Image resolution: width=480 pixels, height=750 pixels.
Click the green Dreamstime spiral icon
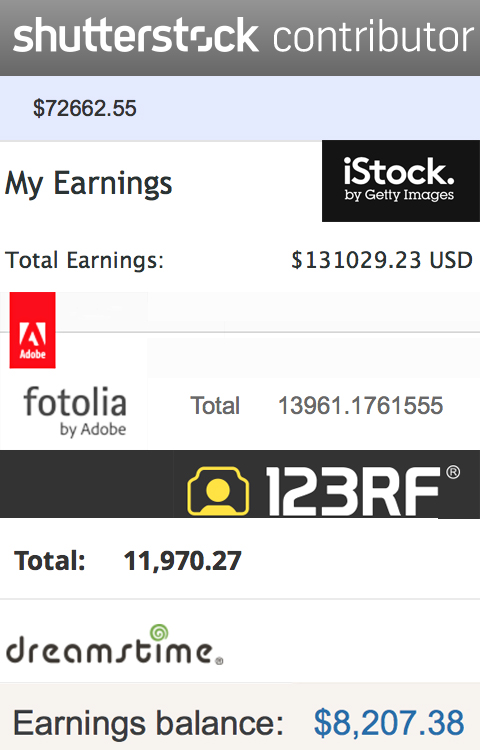(x=159, y=632)
